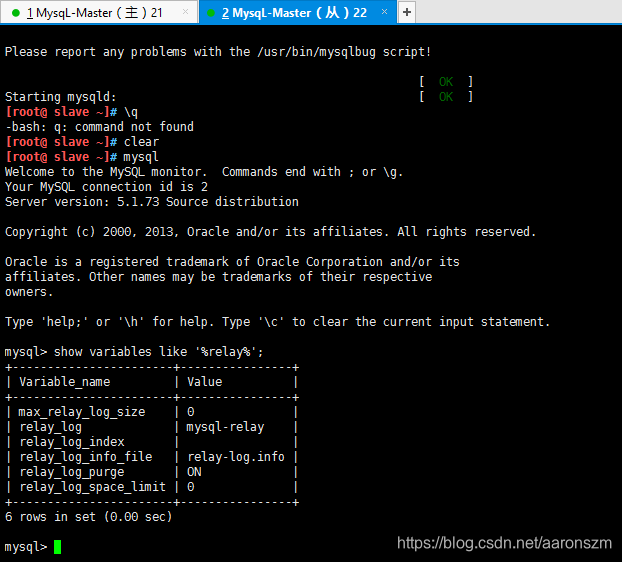The height and width of the screenshot is (562, 622).
Task: Click the 'mysql' command on slave prompt
Action: point(141,157)
